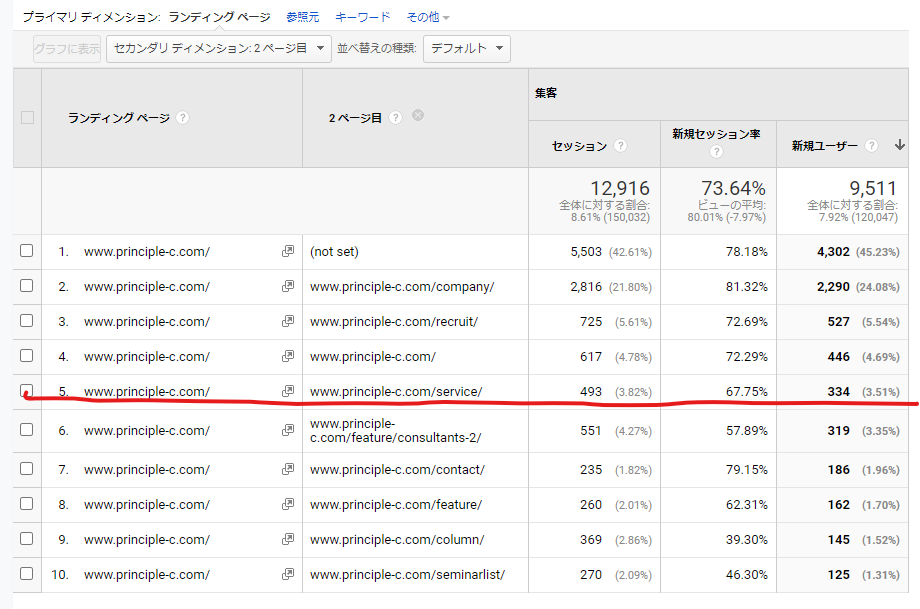Open landing page link in row 10
Screen dimensions: 920x609
tap(147, 574)
